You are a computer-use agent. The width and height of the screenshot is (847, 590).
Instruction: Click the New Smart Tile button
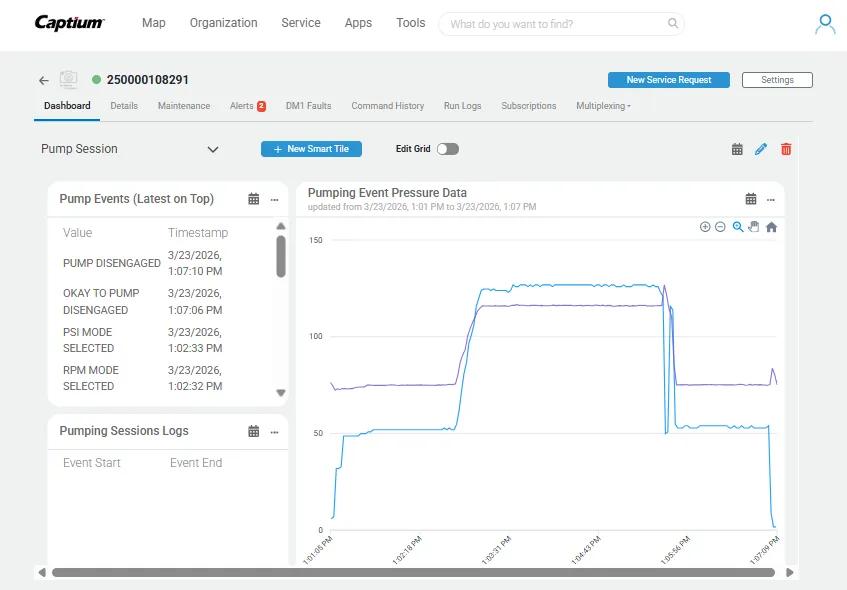[x=311, y=149]
